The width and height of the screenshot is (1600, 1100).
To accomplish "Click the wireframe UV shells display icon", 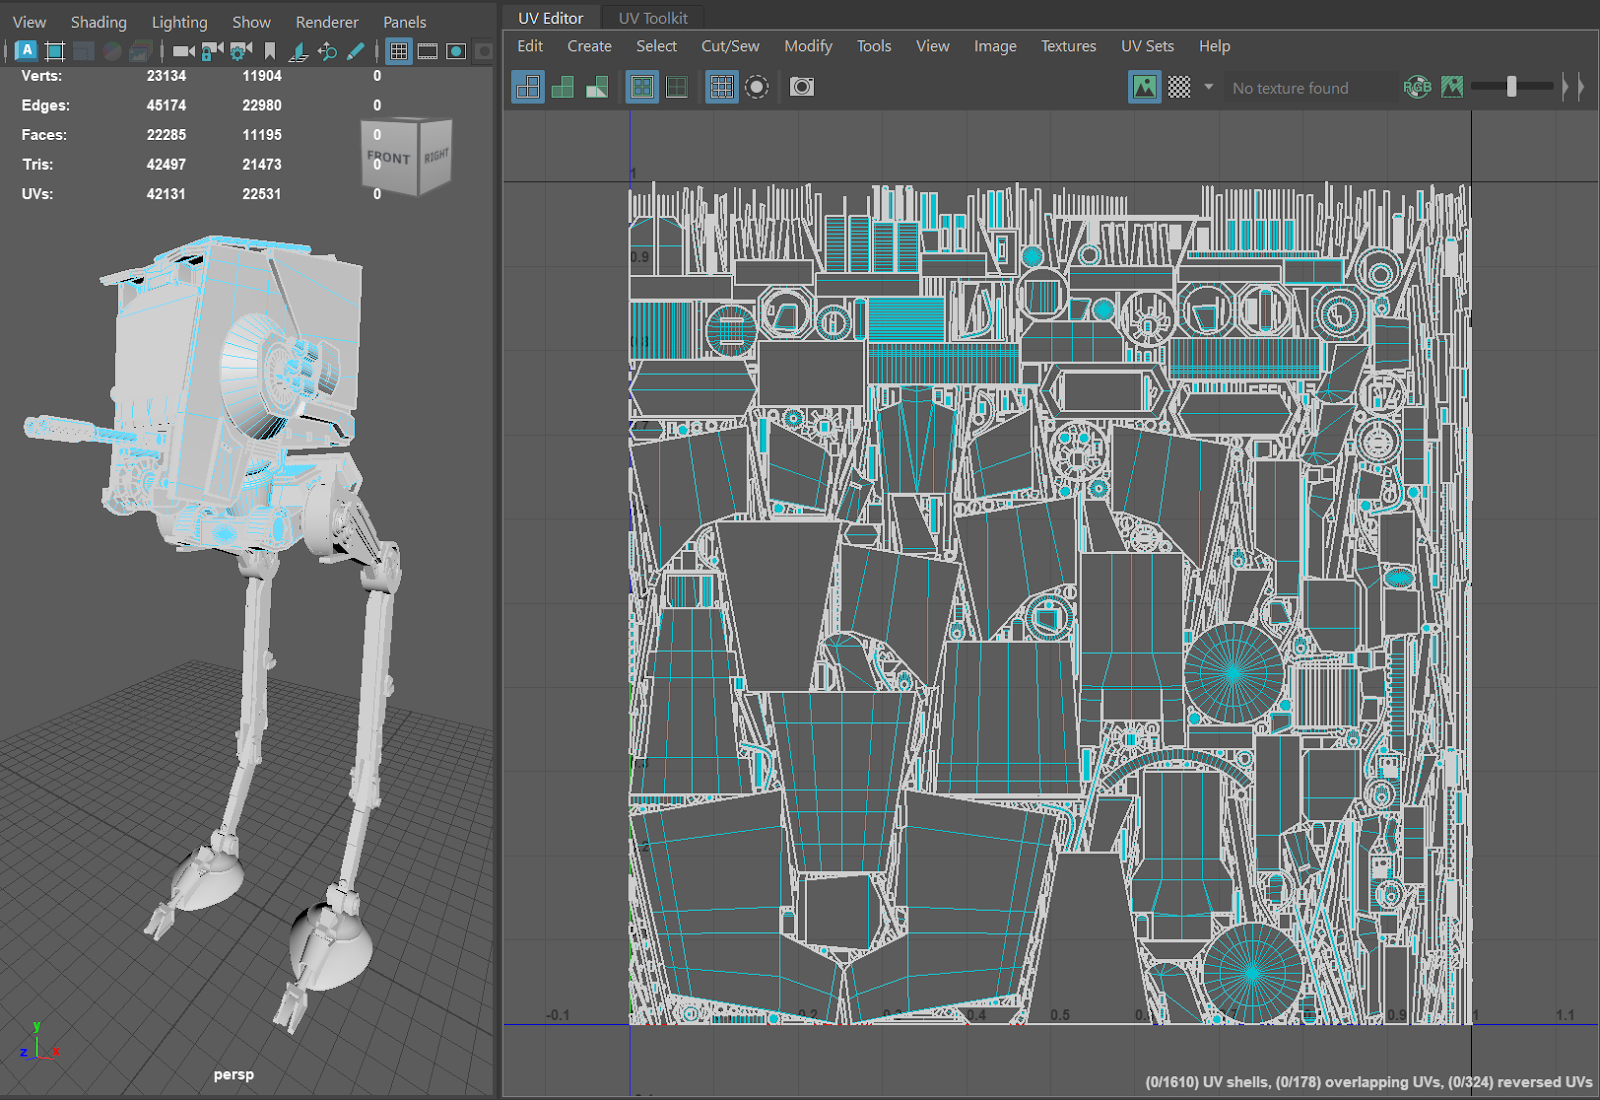I will (528, 87).
